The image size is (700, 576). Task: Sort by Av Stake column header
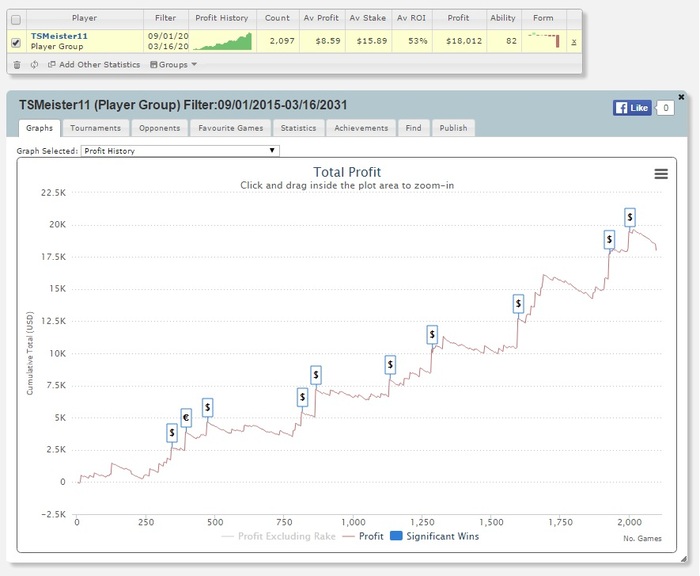[368, 18]
